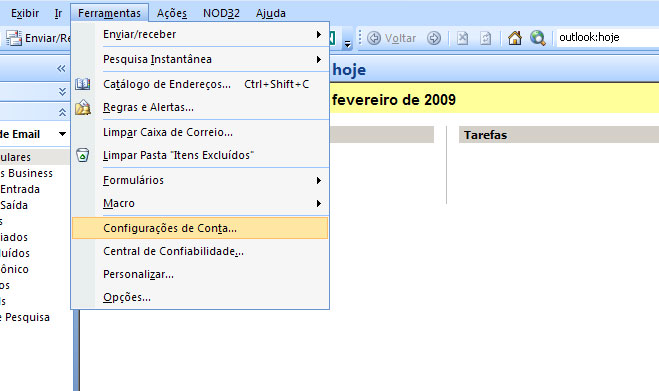Viewport: 659px width, 391px height.
Task: Select Limpar Caixa de Correio
Action: click(200, 132)
